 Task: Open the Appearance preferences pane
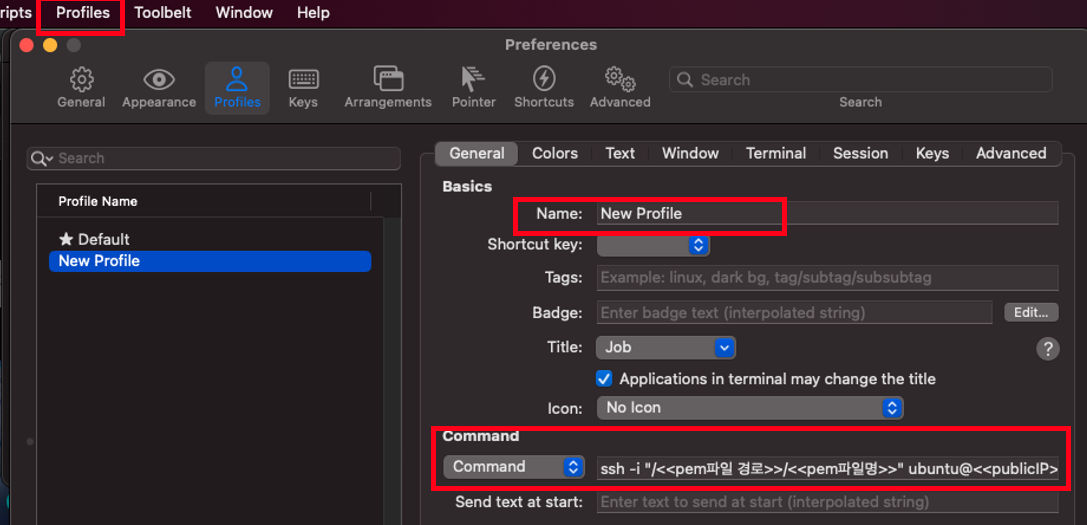(159, 88)
